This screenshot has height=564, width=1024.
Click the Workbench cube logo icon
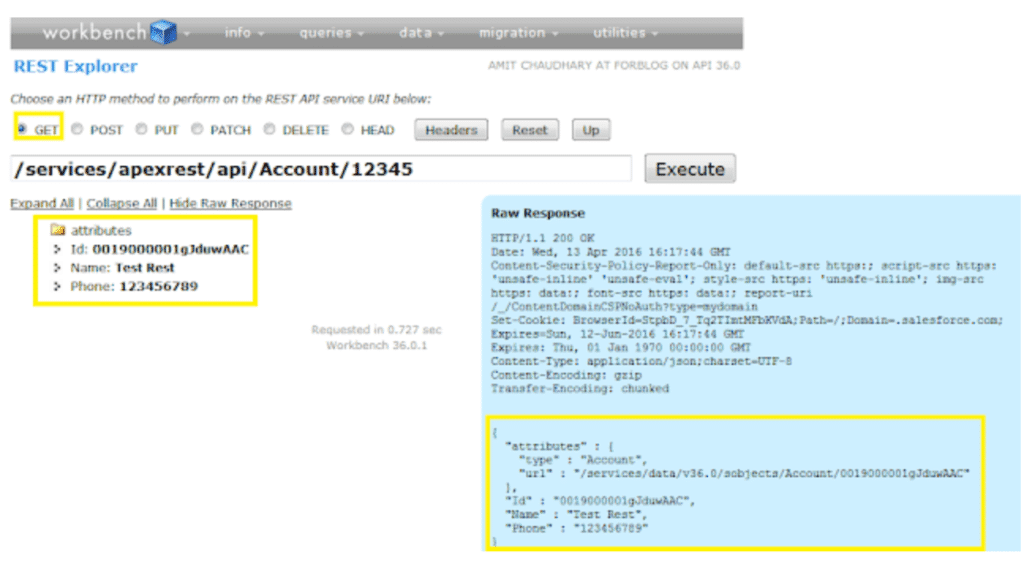coord(163,32)
